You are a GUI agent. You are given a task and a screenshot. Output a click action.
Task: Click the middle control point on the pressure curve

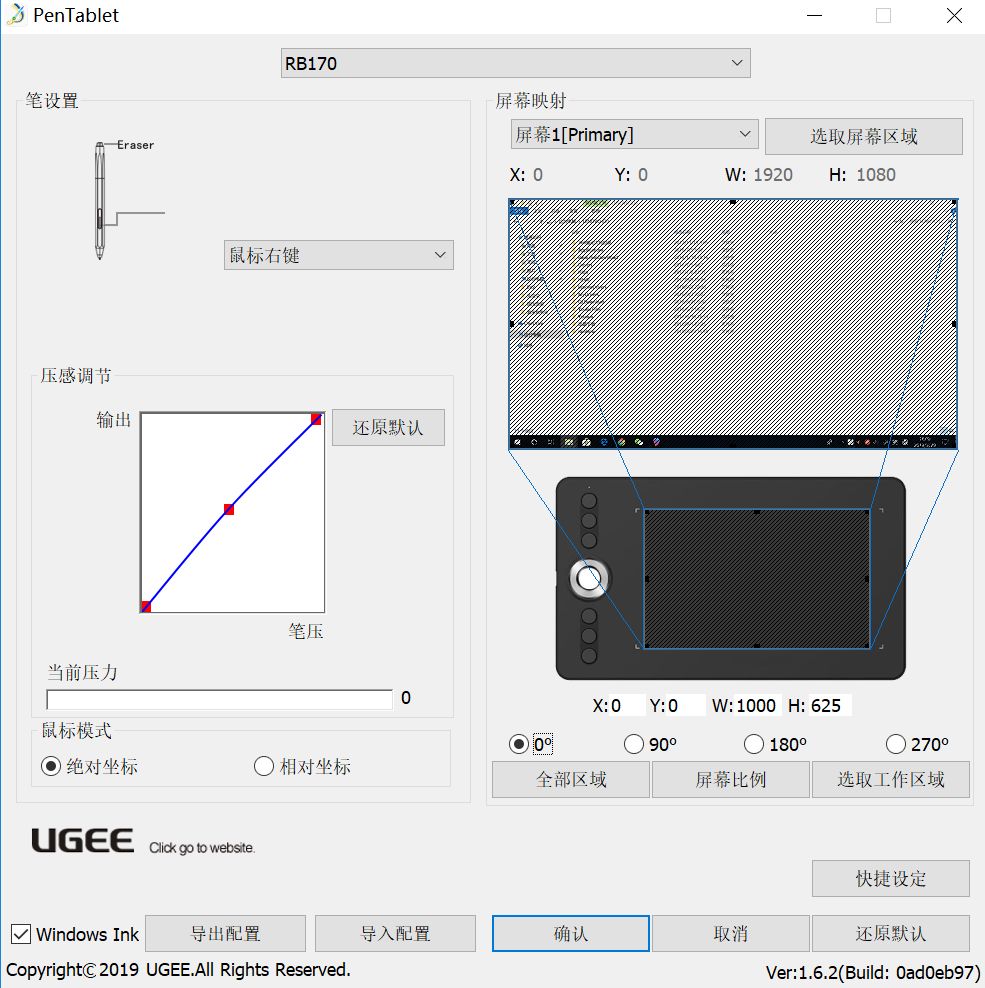tap(228, 509)
